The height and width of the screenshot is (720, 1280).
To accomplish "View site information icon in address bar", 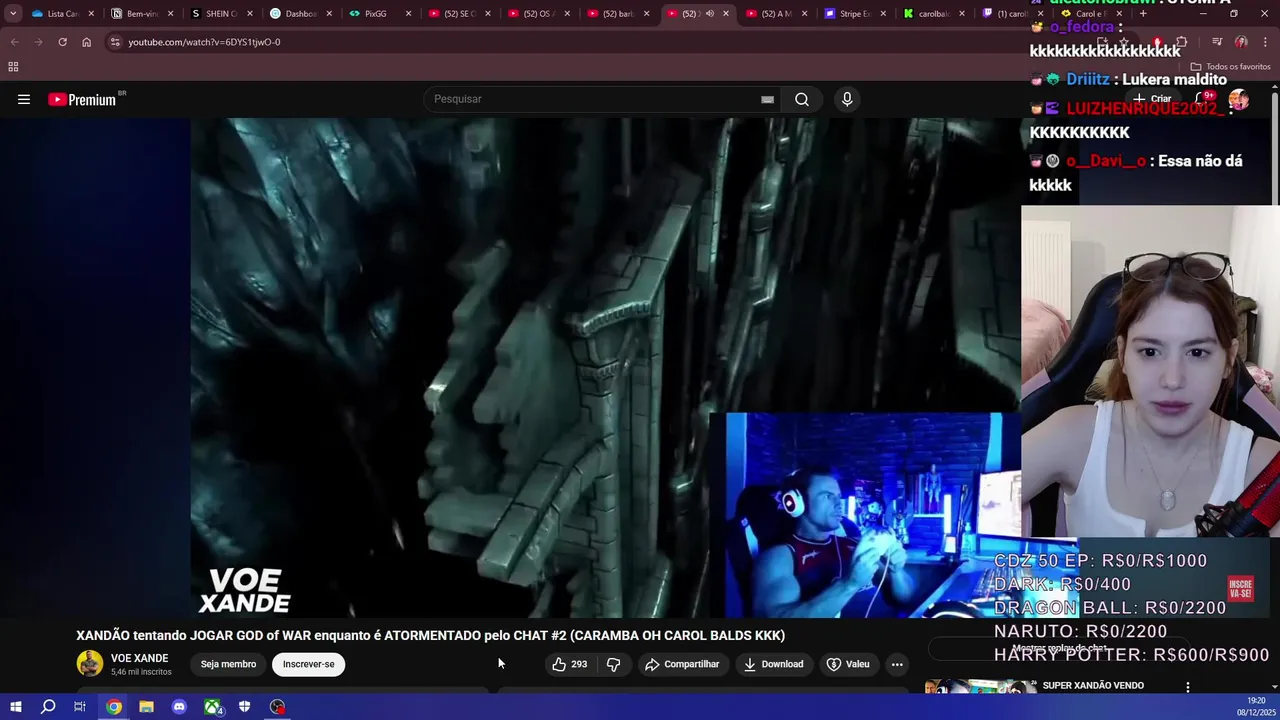I will (115, 42).
